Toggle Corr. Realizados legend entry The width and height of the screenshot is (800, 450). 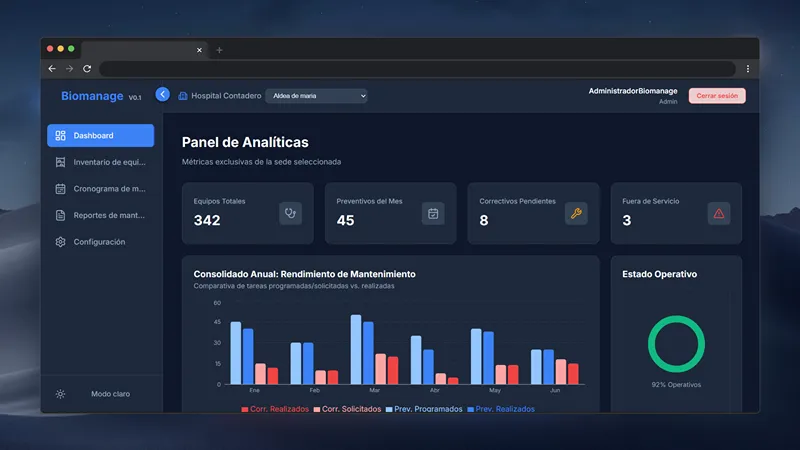275,409
